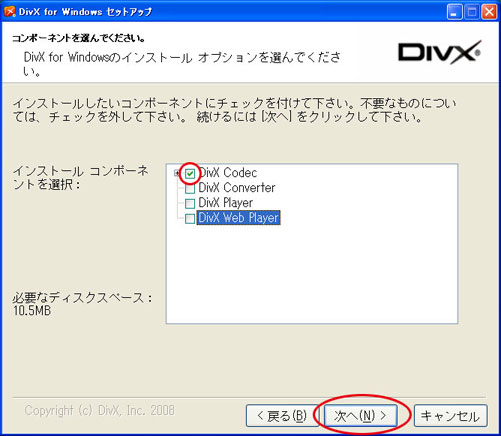The image size is (501, 436).
Task: Uncheck the DivX Codec checkbox
Action: pos(190,173)
